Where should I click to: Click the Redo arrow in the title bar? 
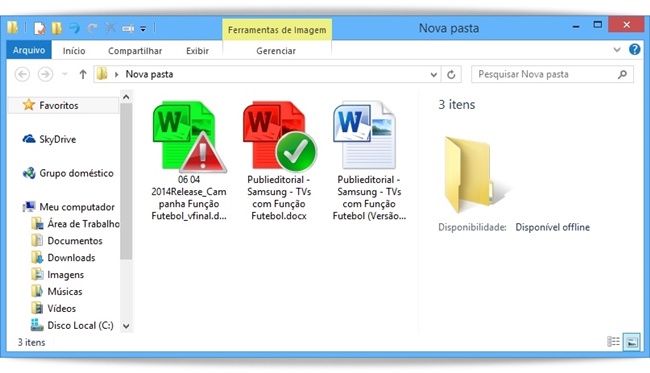click(x=92, y=28)
